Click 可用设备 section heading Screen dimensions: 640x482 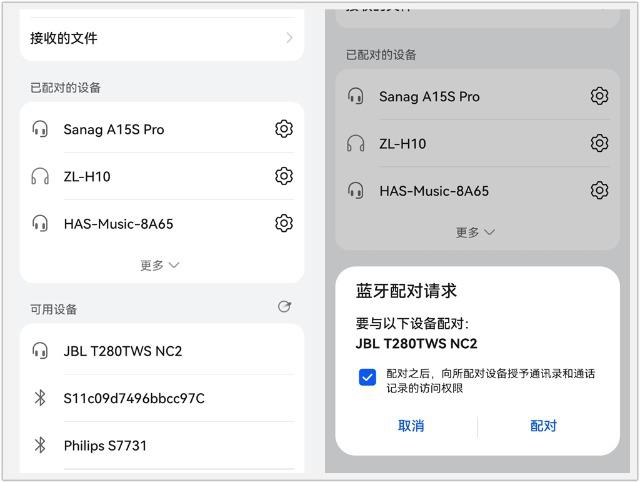[53, 309]
